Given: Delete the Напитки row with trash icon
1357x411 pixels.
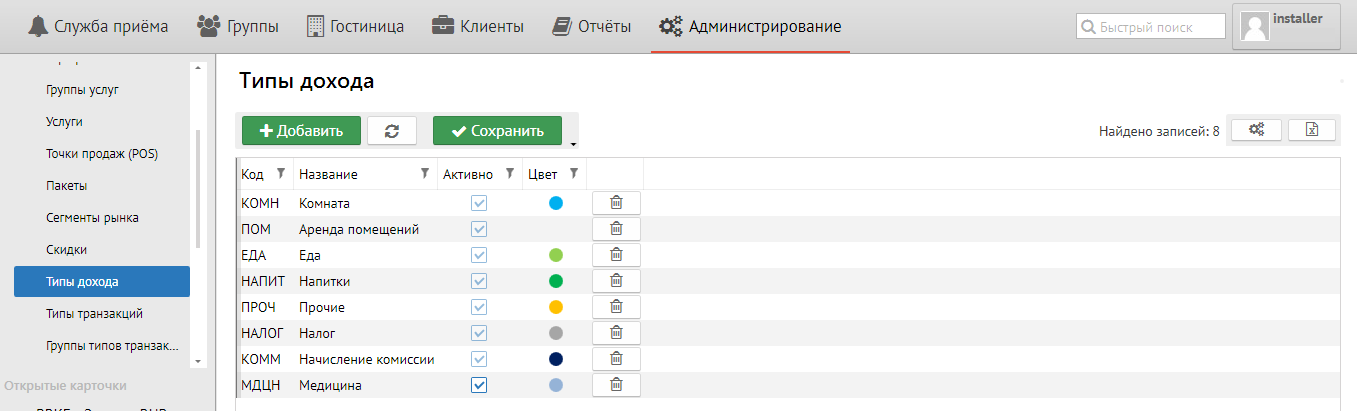Looking at the screenshot, I should (616, 281).
